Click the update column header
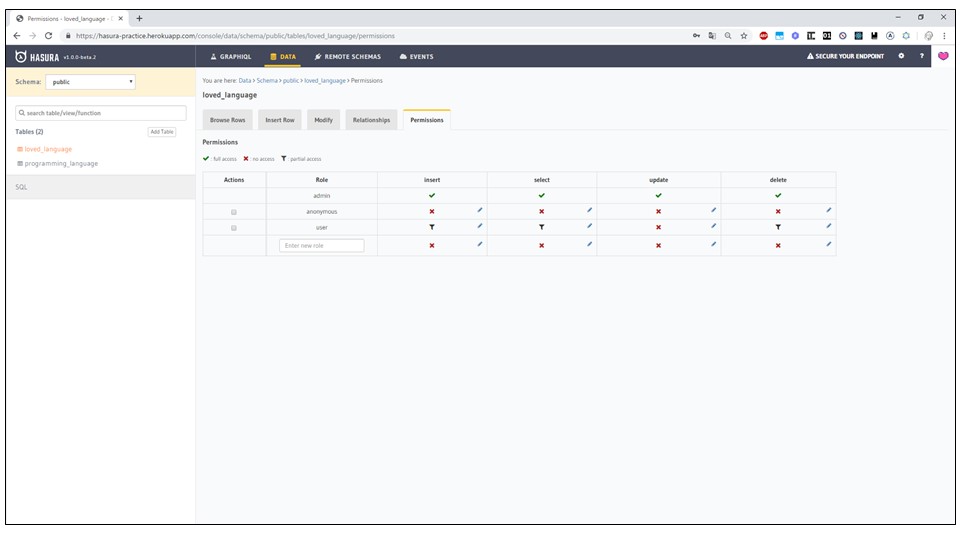This screenshot has width=960, height=540. (x=659, y=180)
